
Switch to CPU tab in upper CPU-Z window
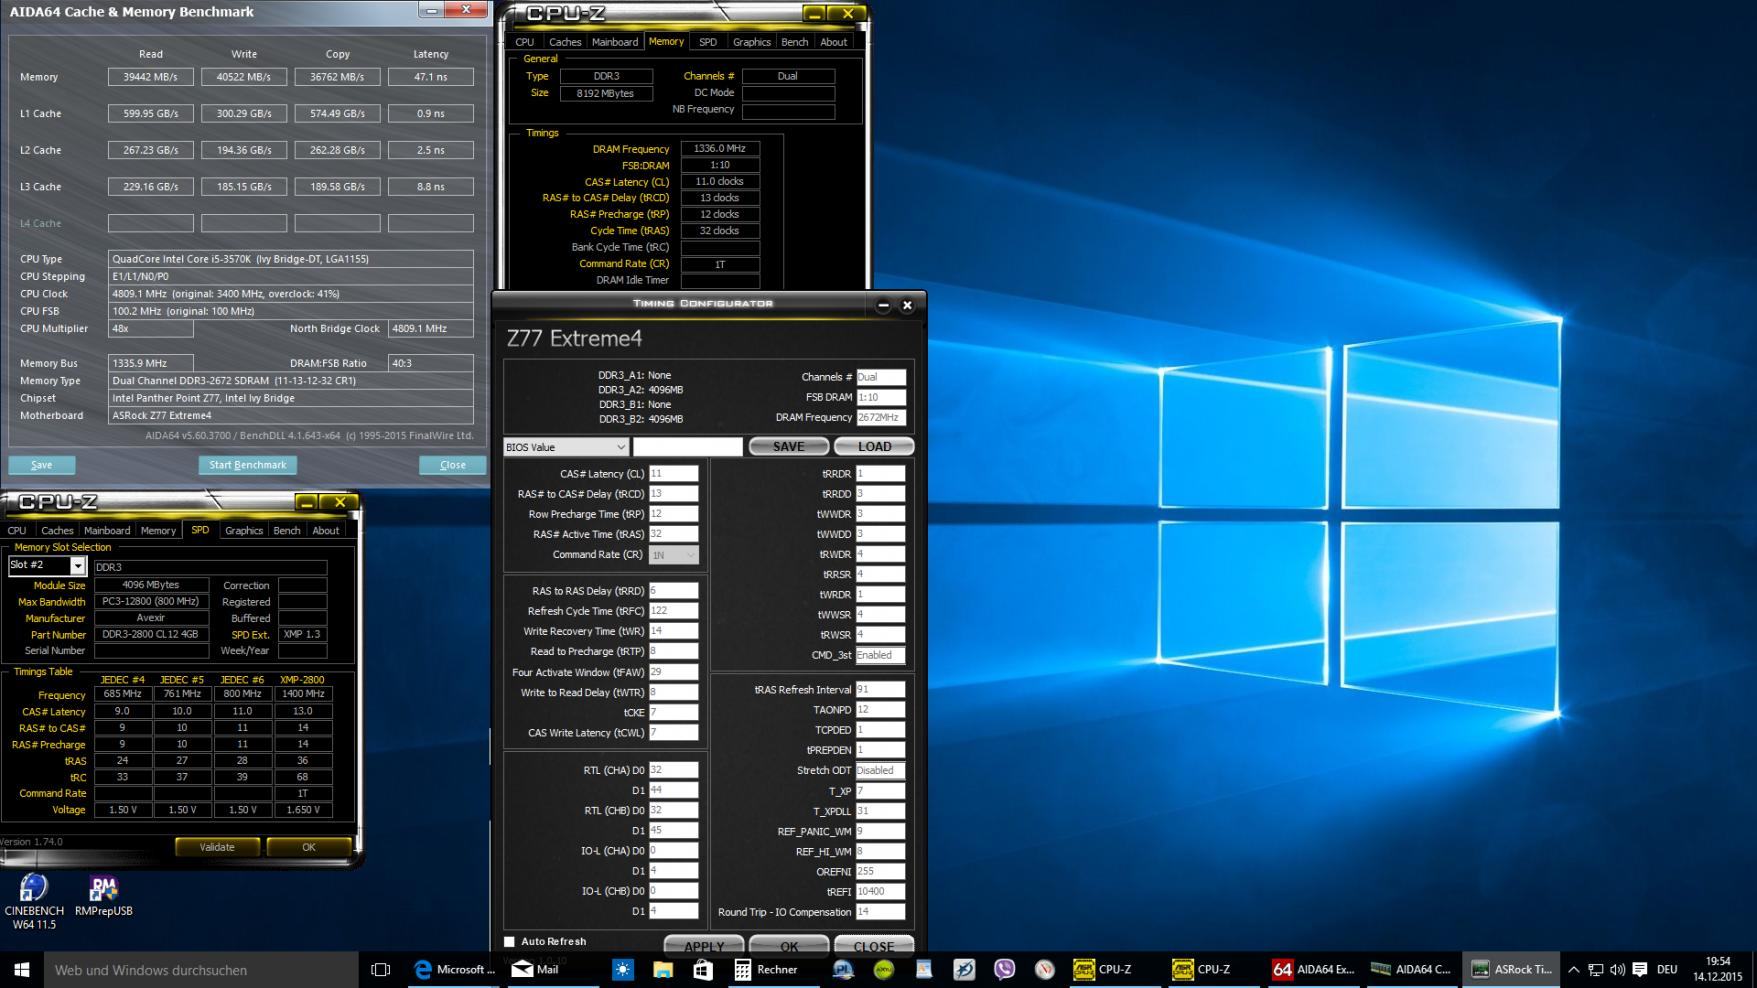pos(524,42)
